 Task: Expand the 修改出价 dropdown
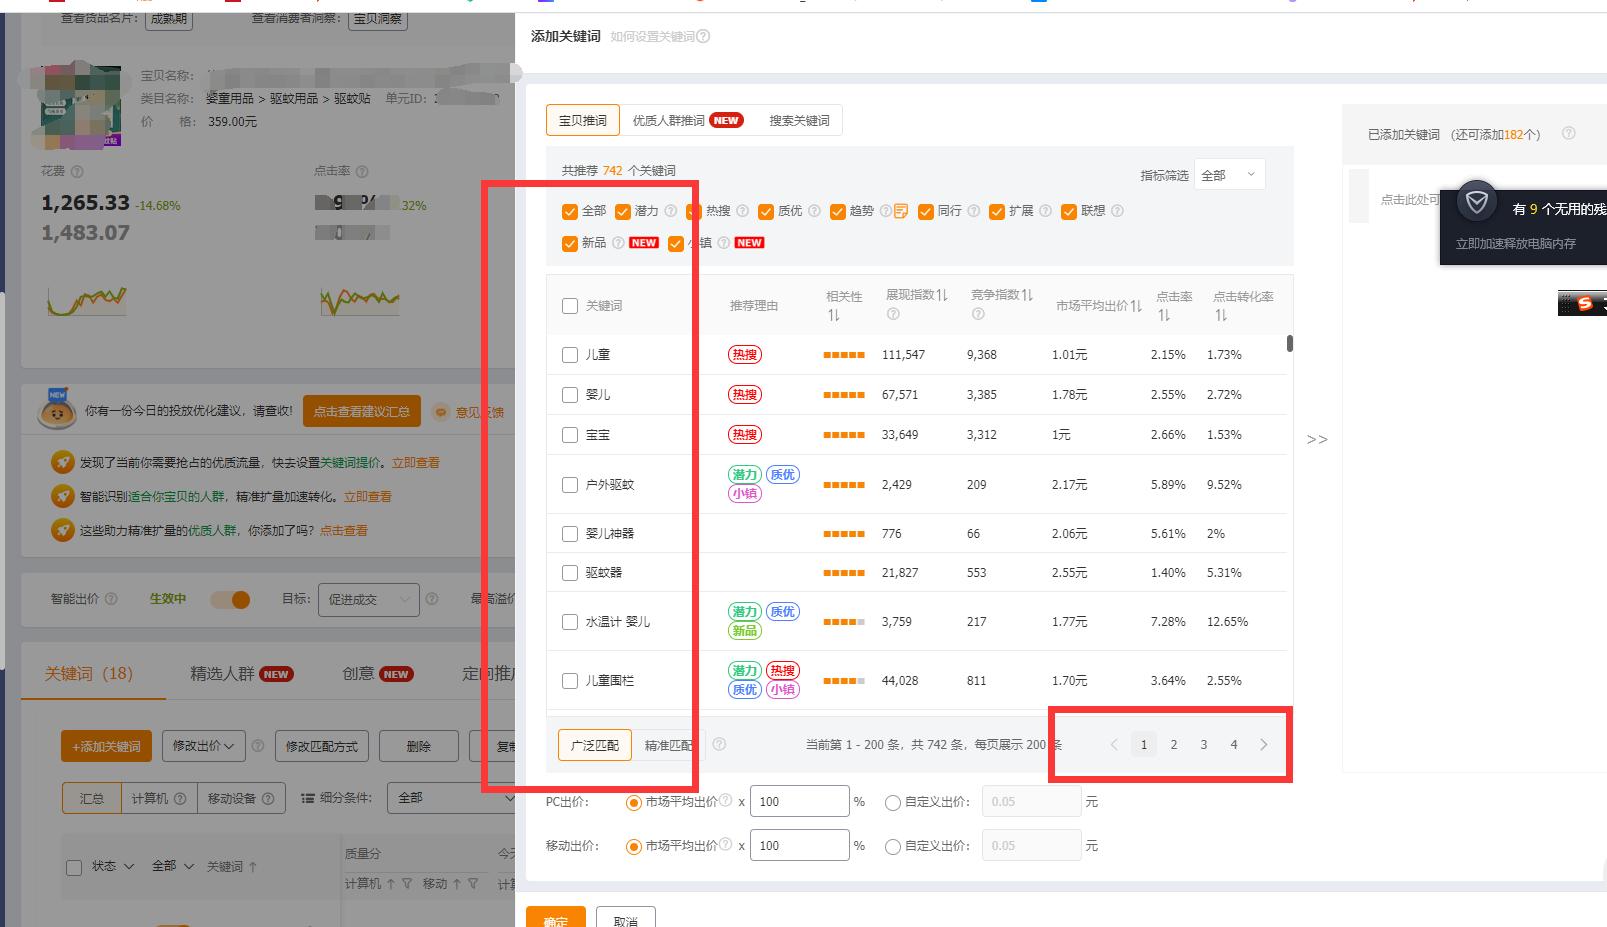pos(203,745)
